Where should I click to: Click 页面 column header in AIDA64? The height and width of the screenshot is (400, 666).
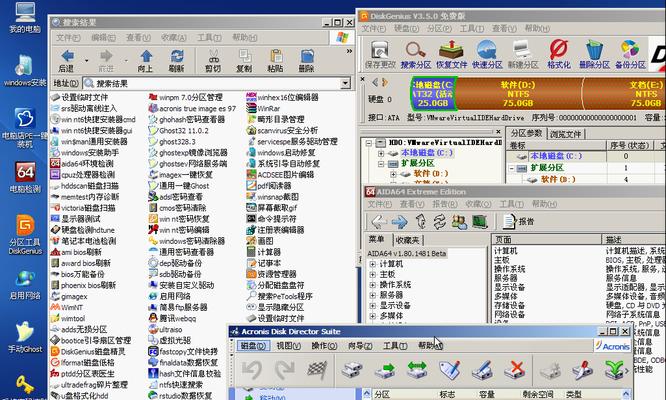[x=547, y=239]
